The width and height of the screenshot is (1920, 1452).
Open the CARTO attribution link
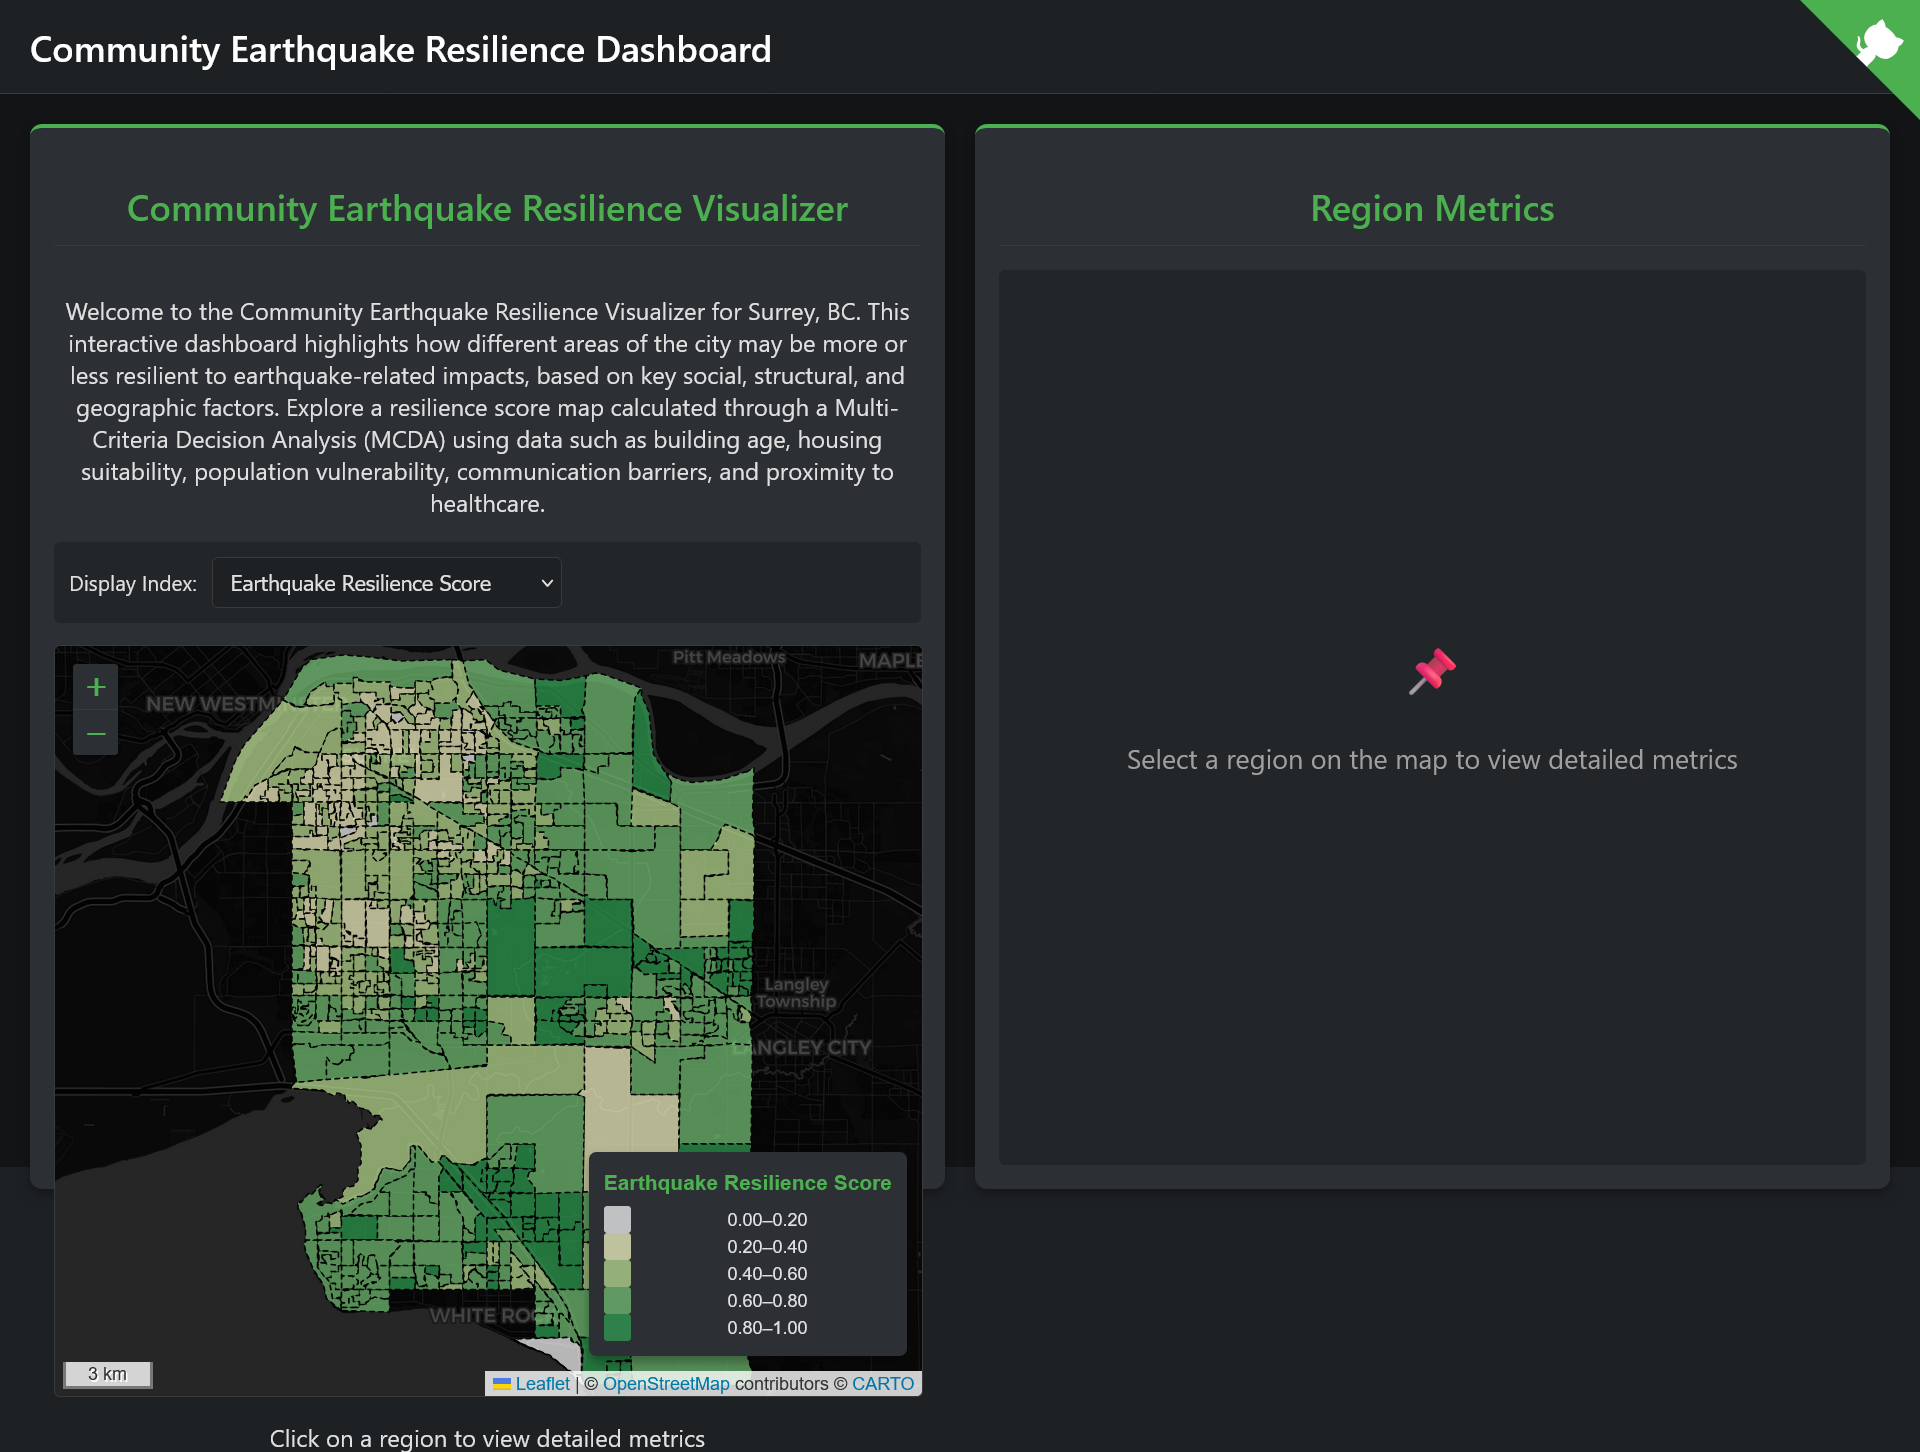882,1384
